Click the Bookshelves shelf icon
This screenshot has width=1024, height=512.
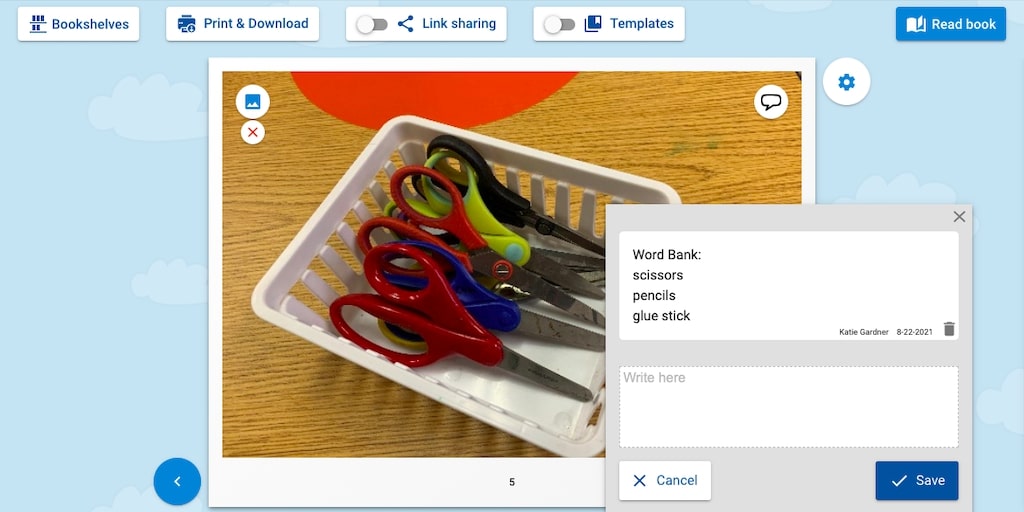point(38,24)
